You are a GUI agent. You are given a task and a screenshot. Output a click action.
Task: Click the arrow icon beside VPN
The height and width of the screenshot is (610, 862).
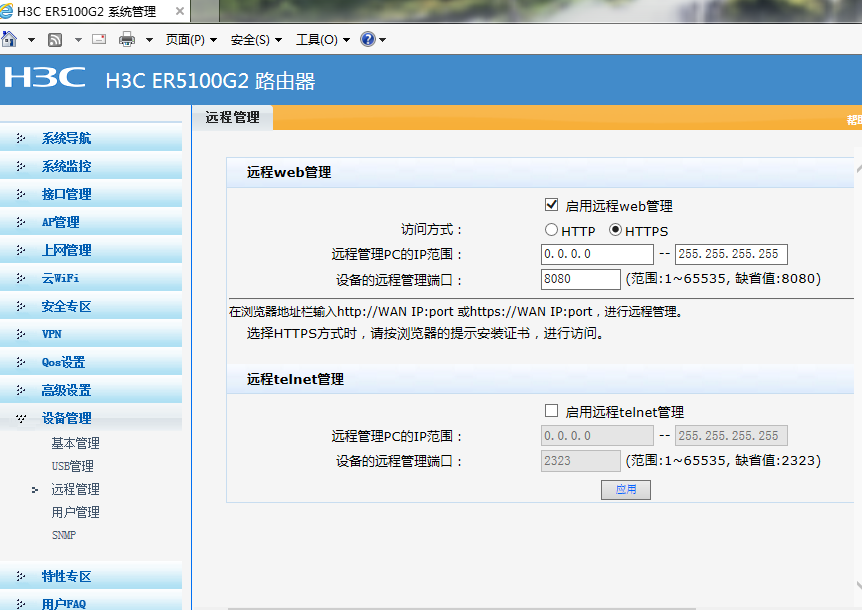(x=21, y=334)
